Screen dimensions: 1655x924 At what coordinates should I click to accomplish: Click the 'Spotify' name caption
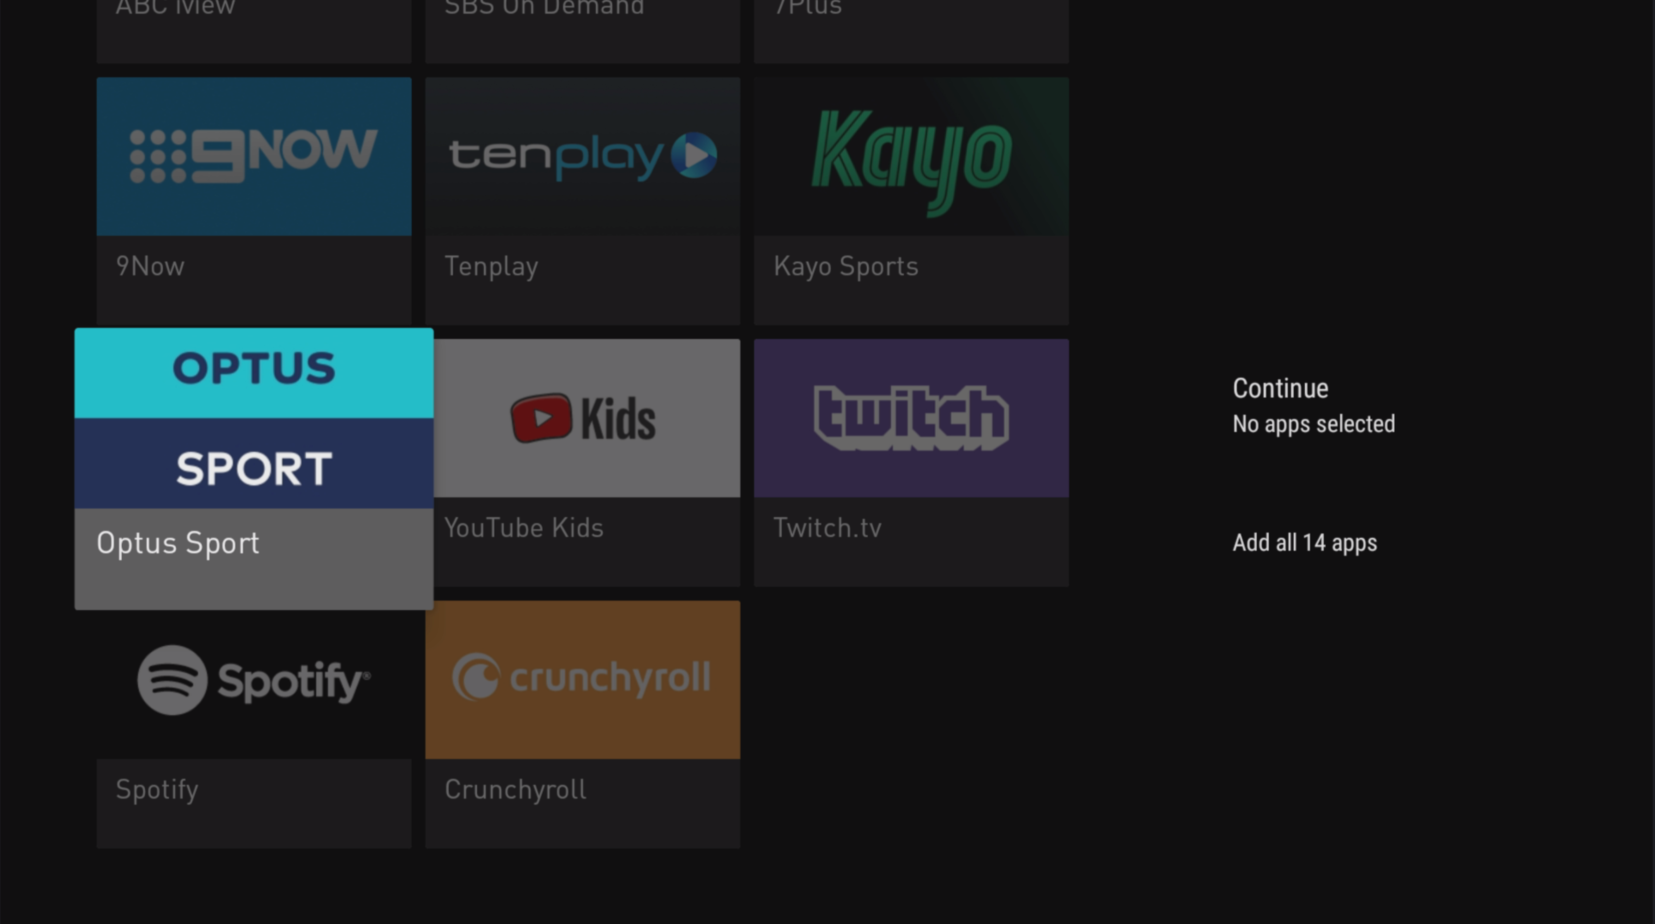157,790
